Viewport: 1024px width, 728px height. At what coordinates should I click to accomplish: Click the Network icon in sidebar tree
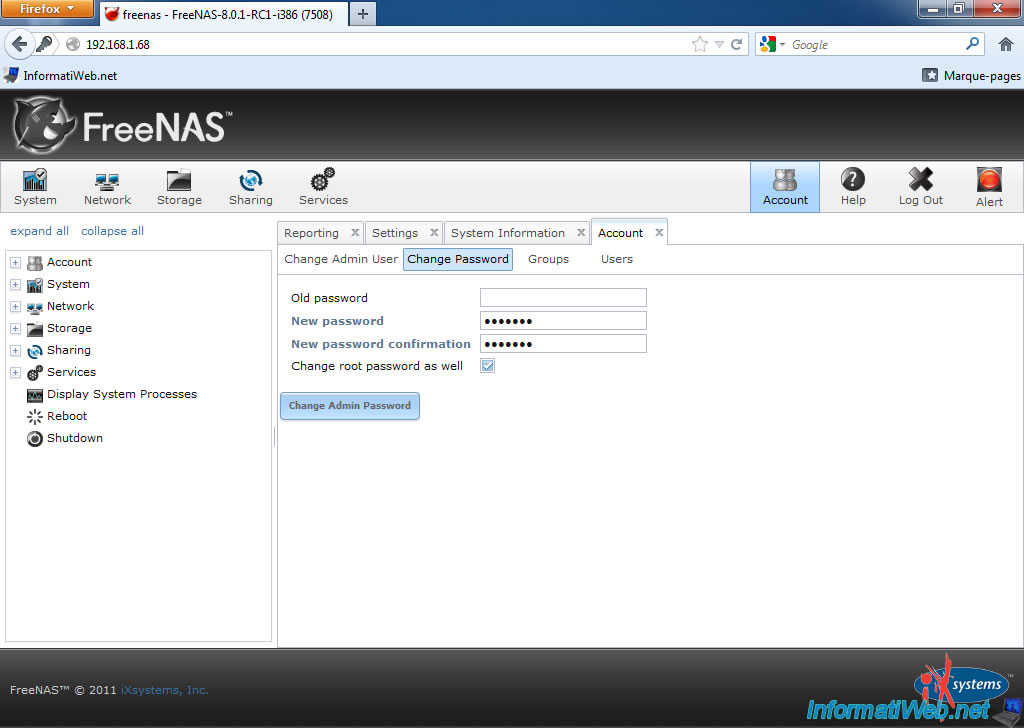tap(35, 307)
